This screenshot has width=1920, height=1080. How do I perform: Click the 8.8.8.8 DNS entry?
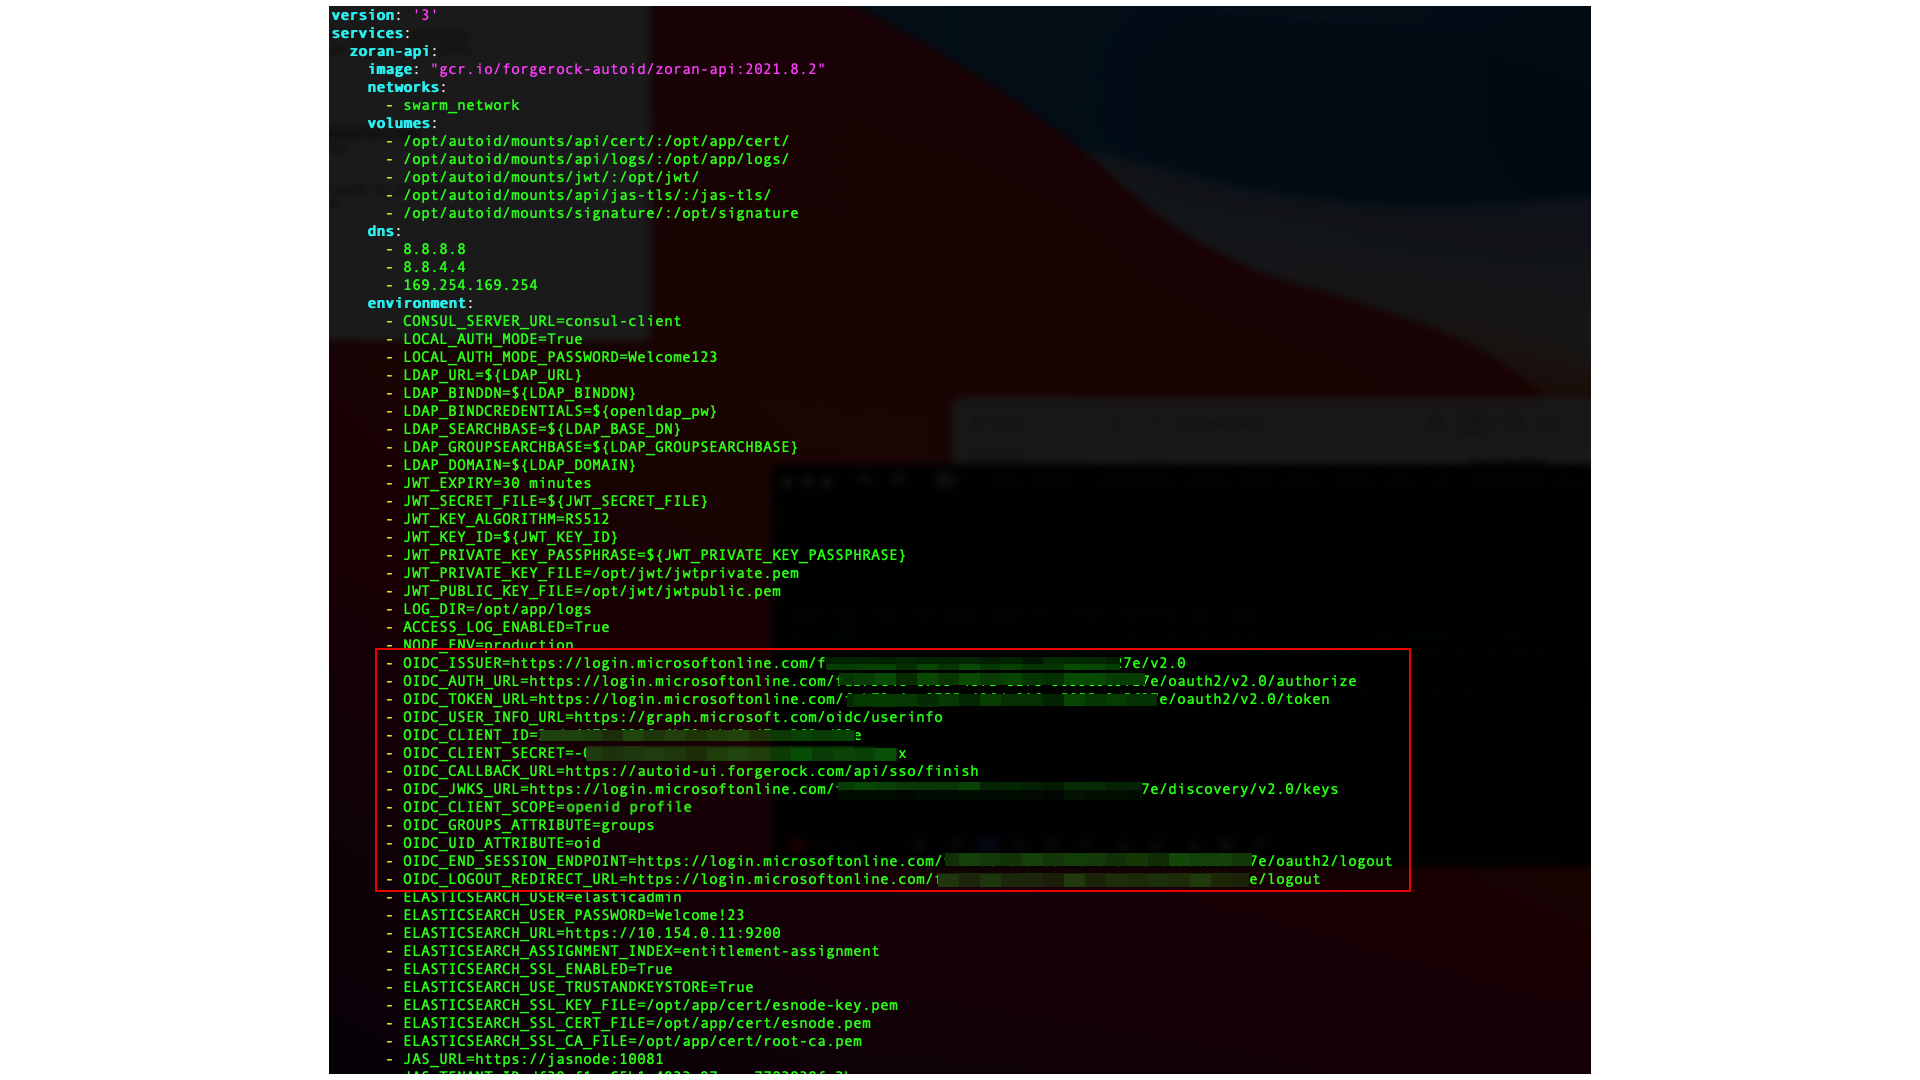(434, 249)
